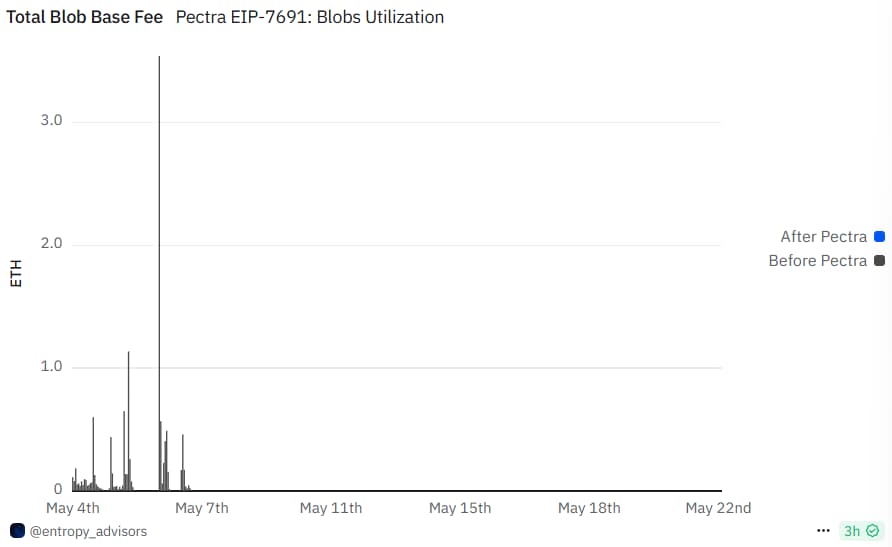This screenshot has width=892, height=547.
Task: Open the three-dots options menu
Action: pyautogui.click(x=824, y=530)
